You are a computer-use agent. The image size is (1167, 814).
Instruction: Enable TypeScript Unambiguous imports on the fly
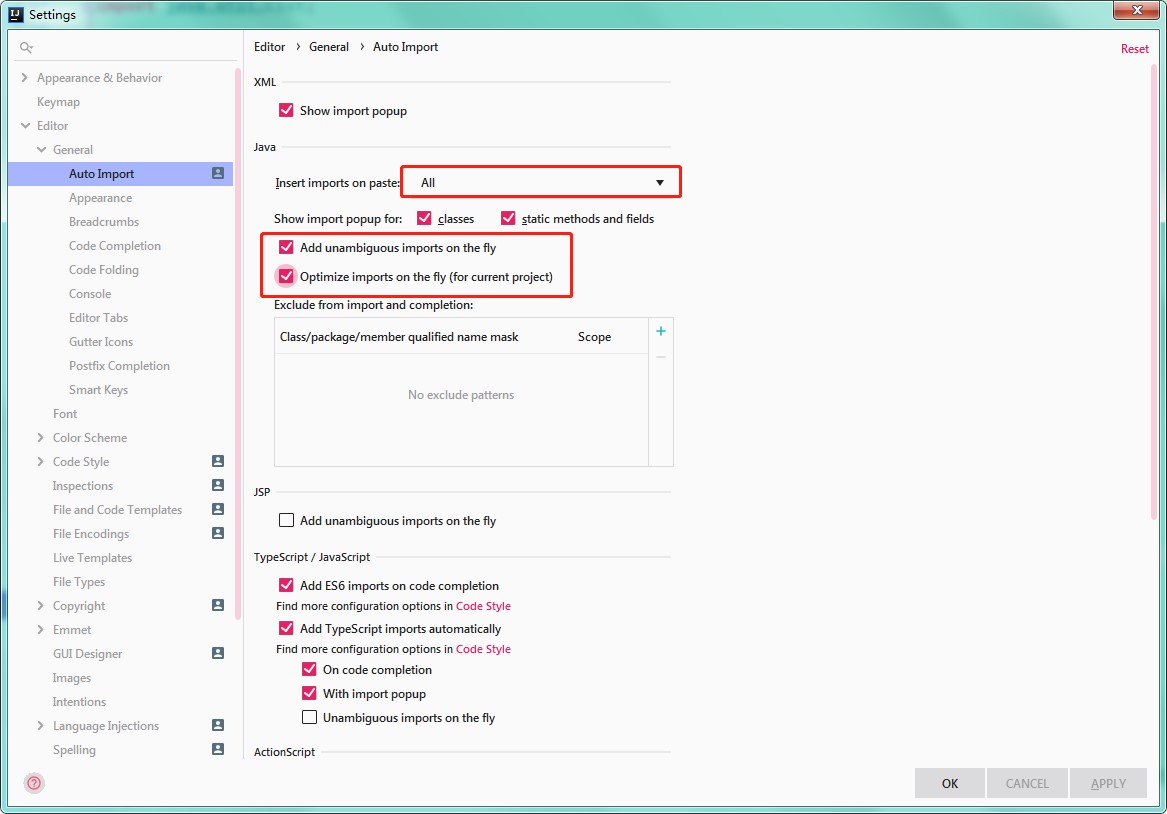click(x=309, y=717)
